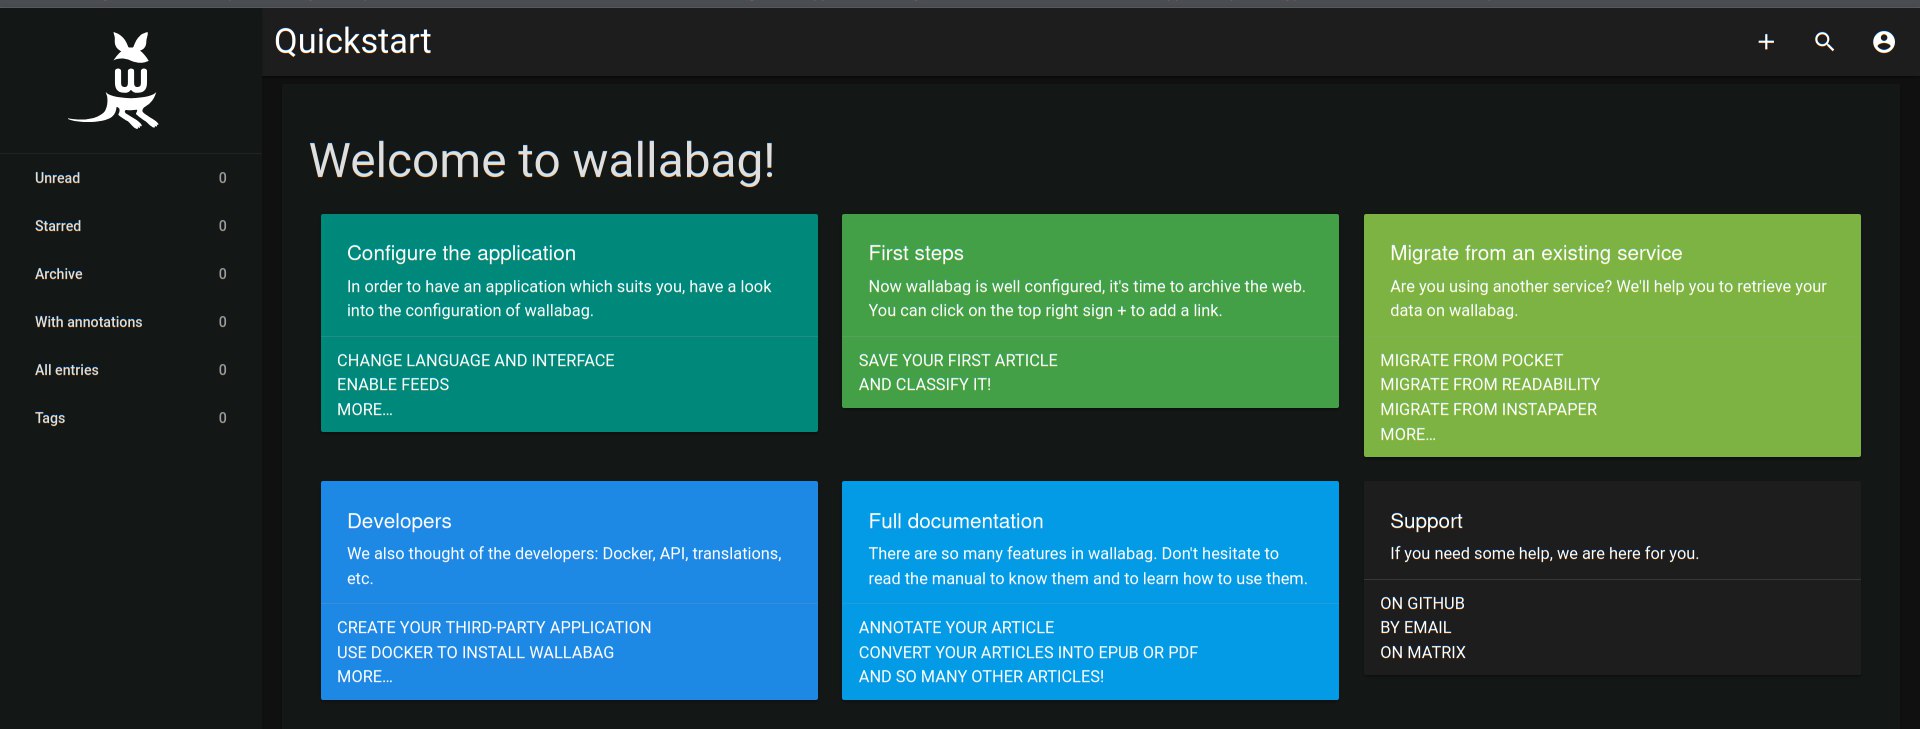Image resolution: width=1920 pixels, height=729 pixels.
Task: Open search with the magnifier icon
Action: (1825, 42)
